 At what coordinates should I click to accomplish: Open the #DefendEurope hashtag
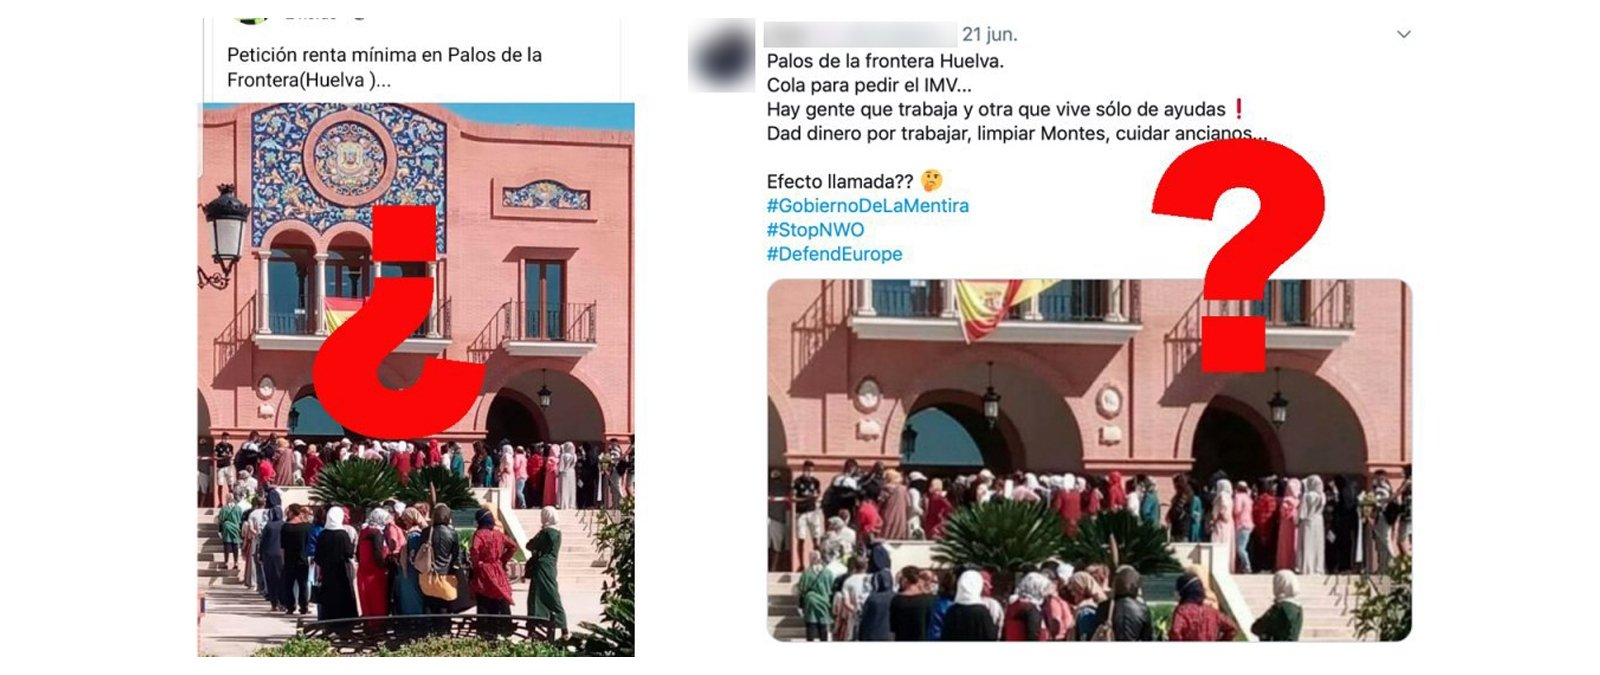pos(834,254)
